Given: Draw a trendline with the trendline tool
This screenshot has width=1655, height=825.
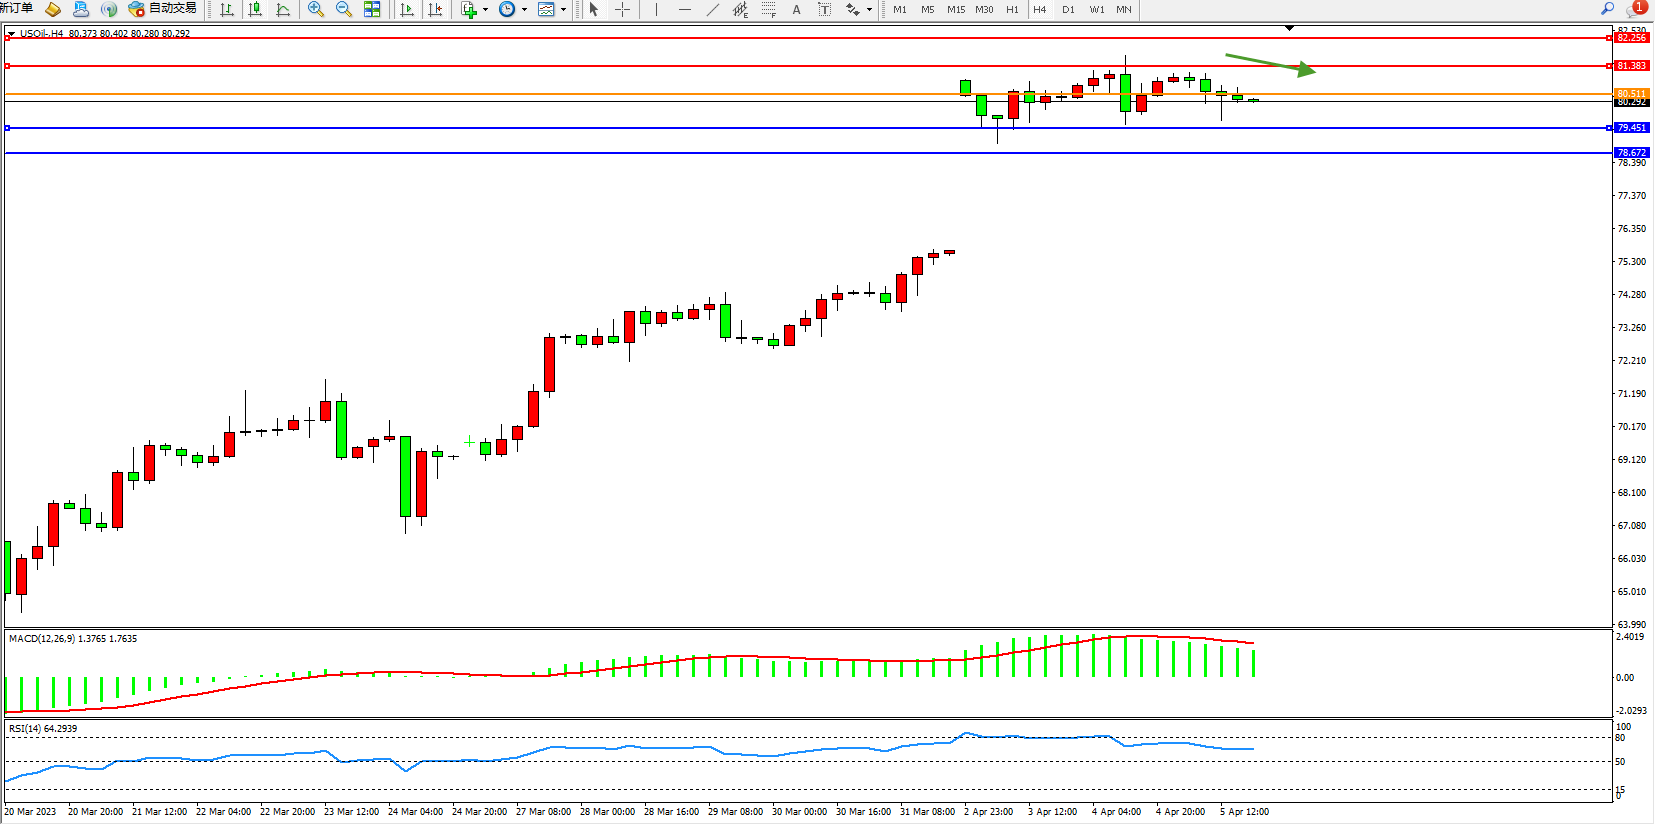Looking at the screenshot, I should click(x=712, y=9).
